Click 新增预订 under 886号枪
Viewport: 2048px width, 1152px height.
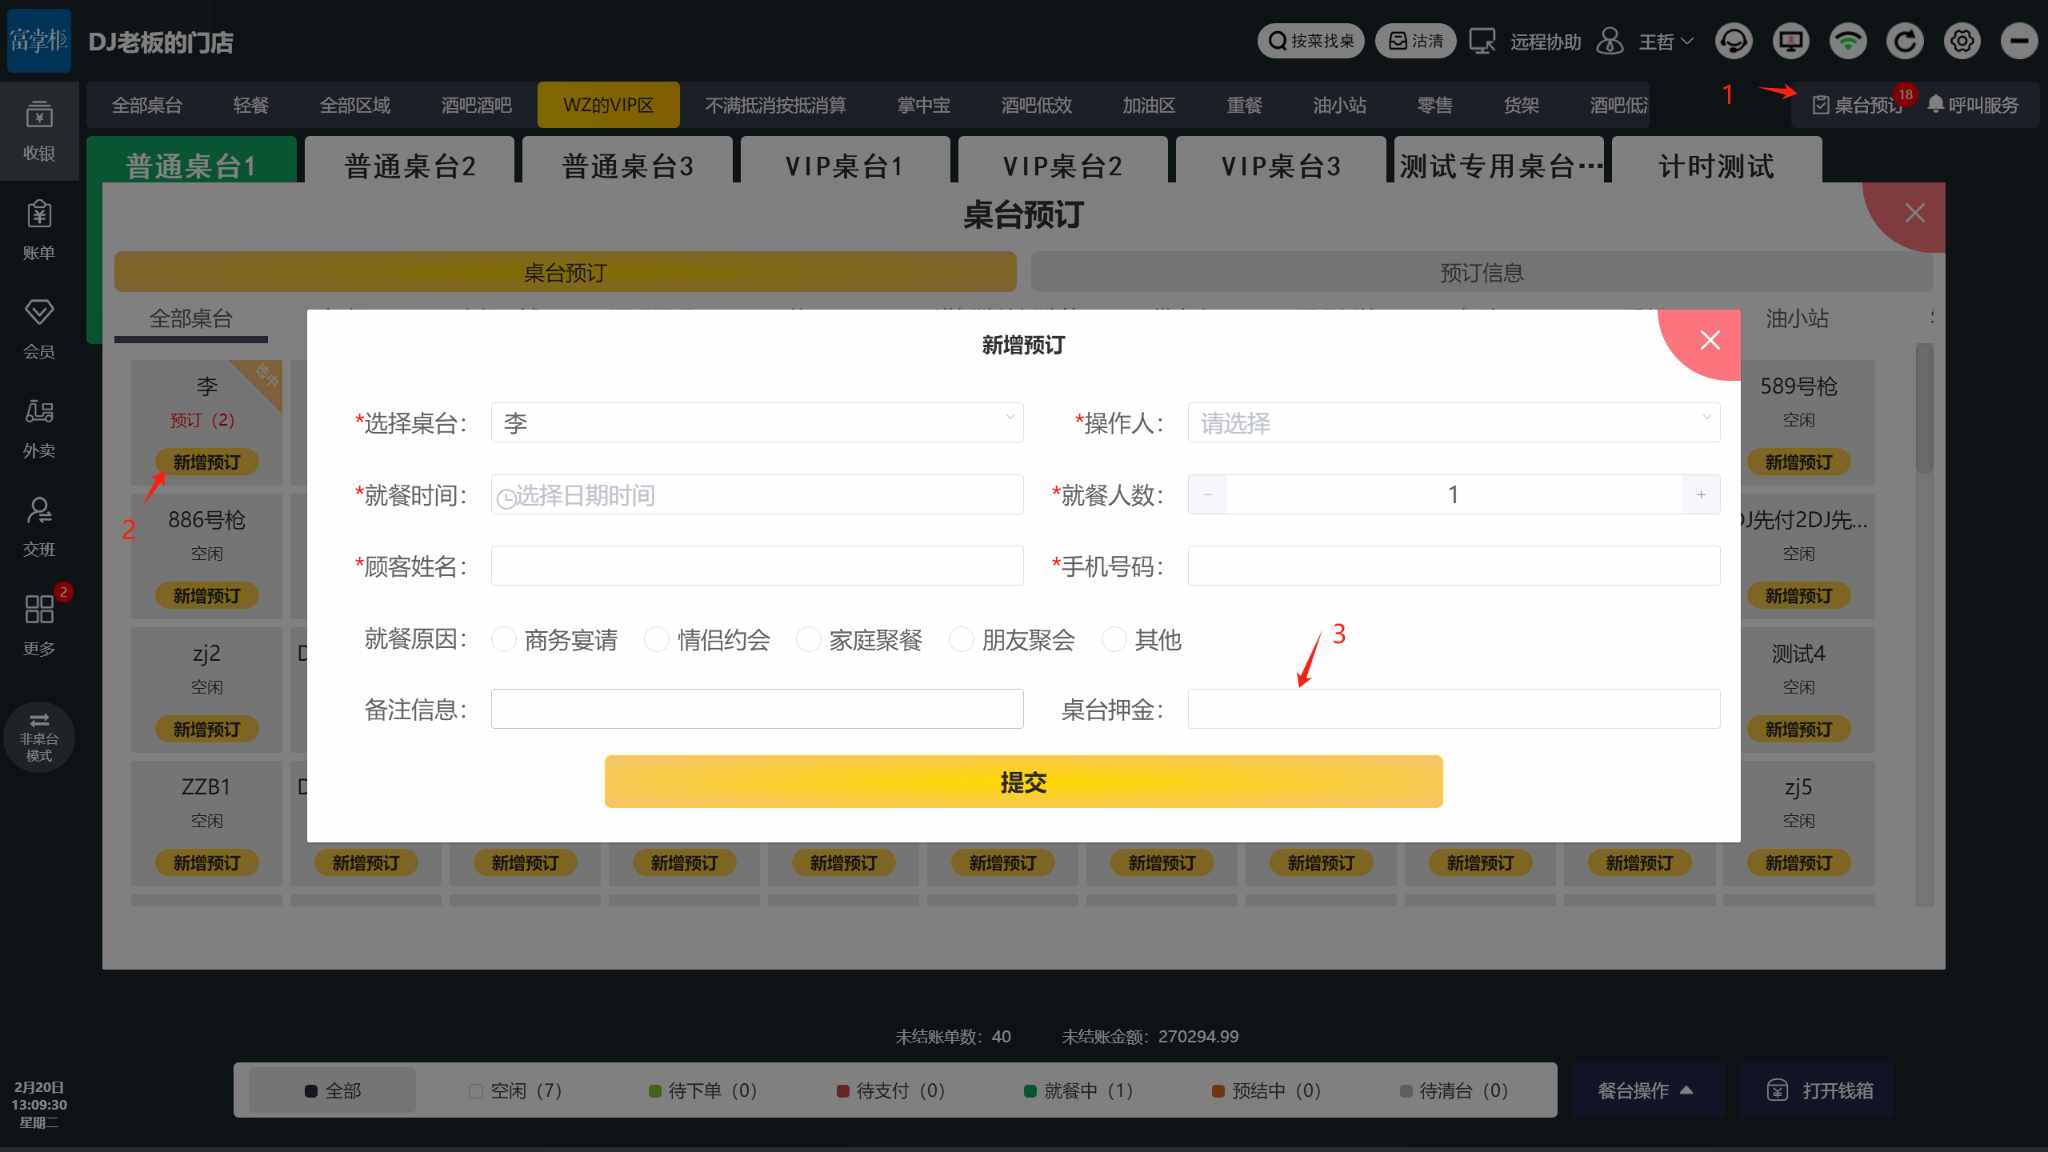(x=207, y=595)
